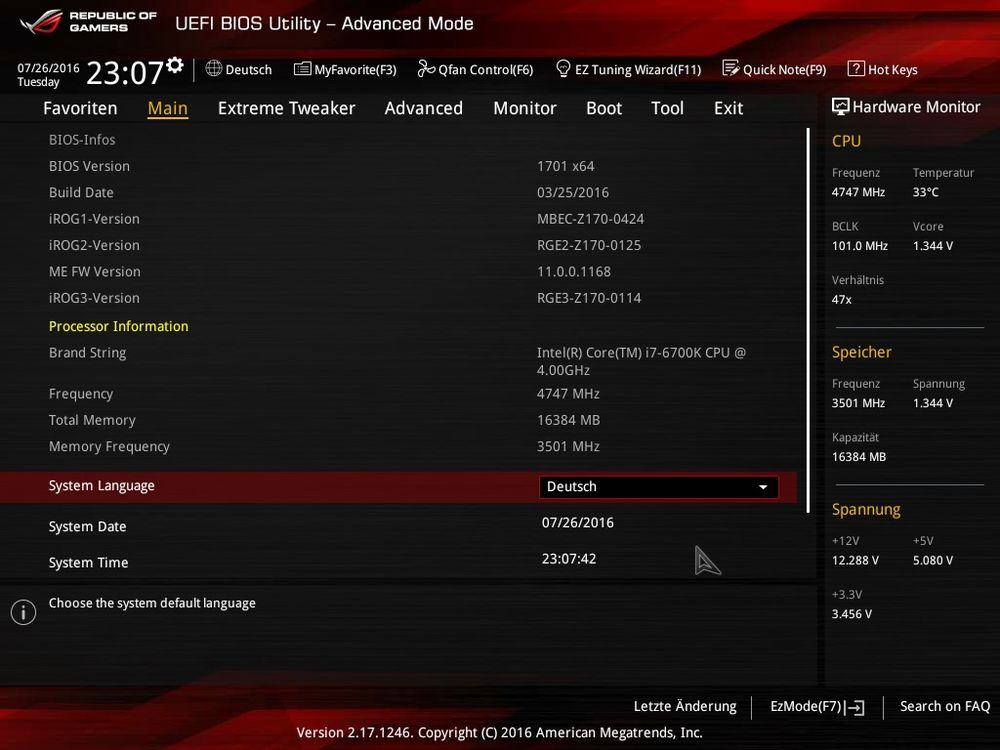The width and height of the screenshot is (1000, 750).
Task: Click the Speicher section heading
Action: coord(862,352)
